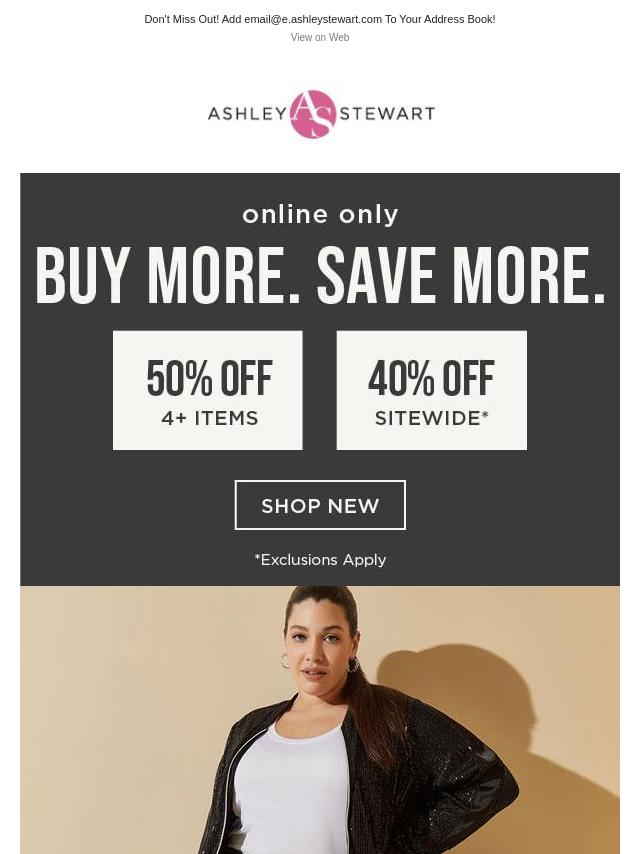
Task: Click the *Exclusions Apply note
Action: (320, 559)
